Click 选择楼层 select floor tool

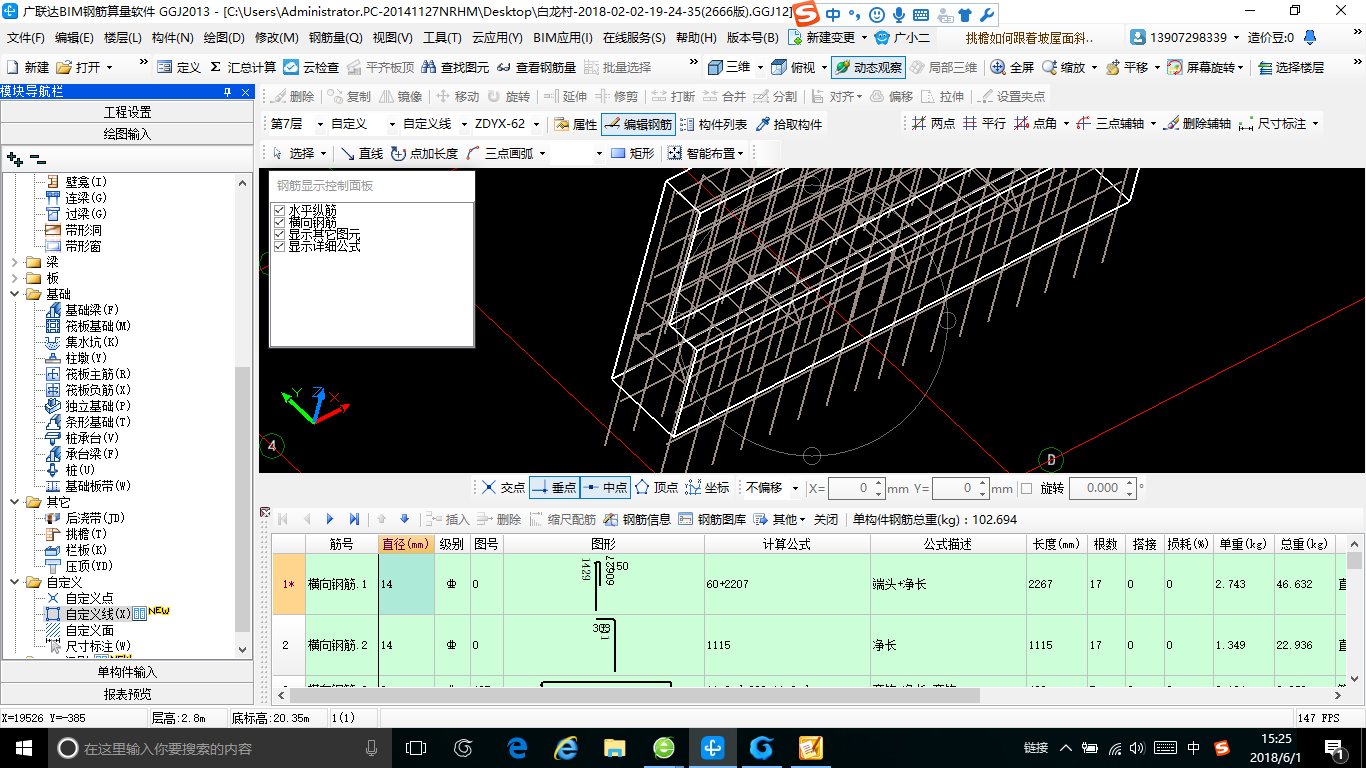(x=1291, y=67)
